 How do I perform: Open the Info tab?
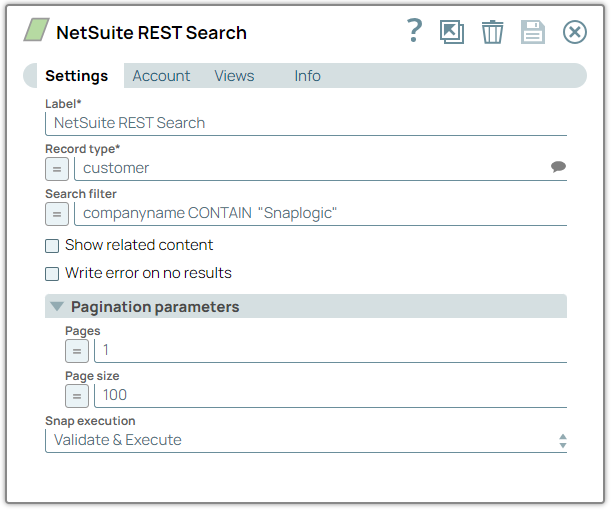[307, 76]
